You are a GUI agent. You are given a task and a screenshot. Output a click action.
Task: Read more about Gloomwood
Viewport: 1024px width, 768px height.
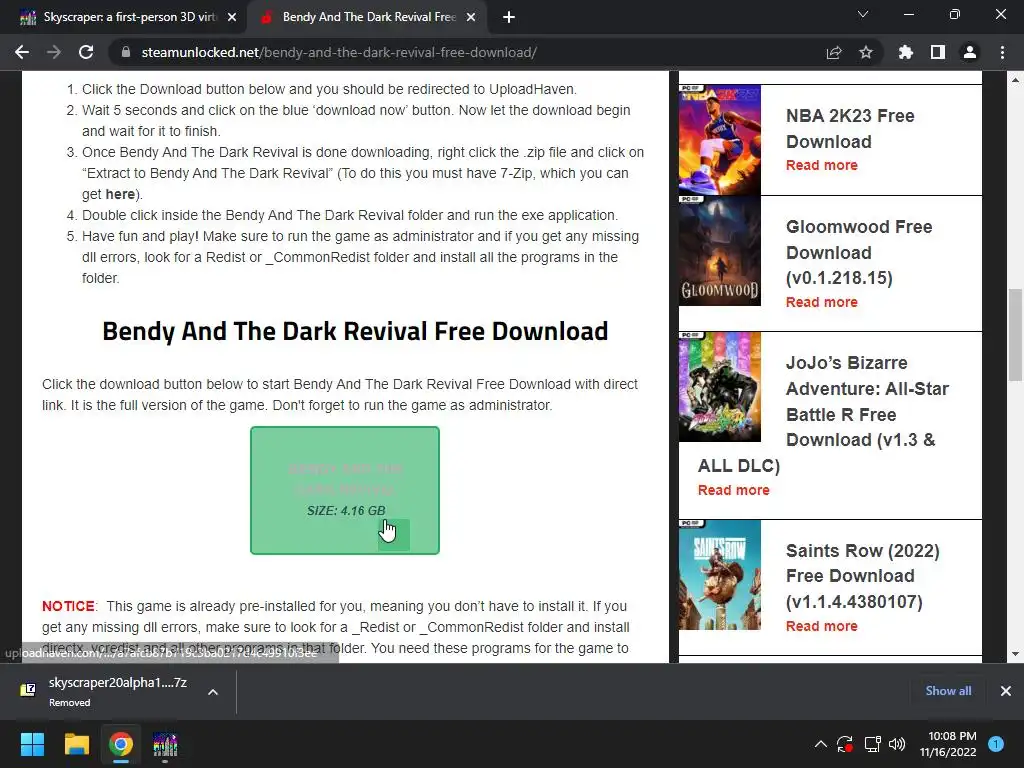[822, 302]
